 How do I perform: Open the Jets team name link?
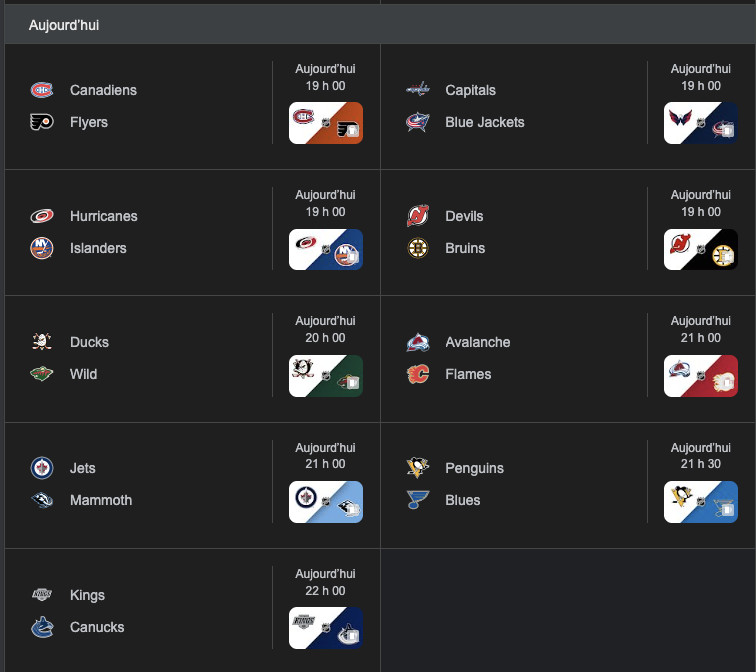84,468
